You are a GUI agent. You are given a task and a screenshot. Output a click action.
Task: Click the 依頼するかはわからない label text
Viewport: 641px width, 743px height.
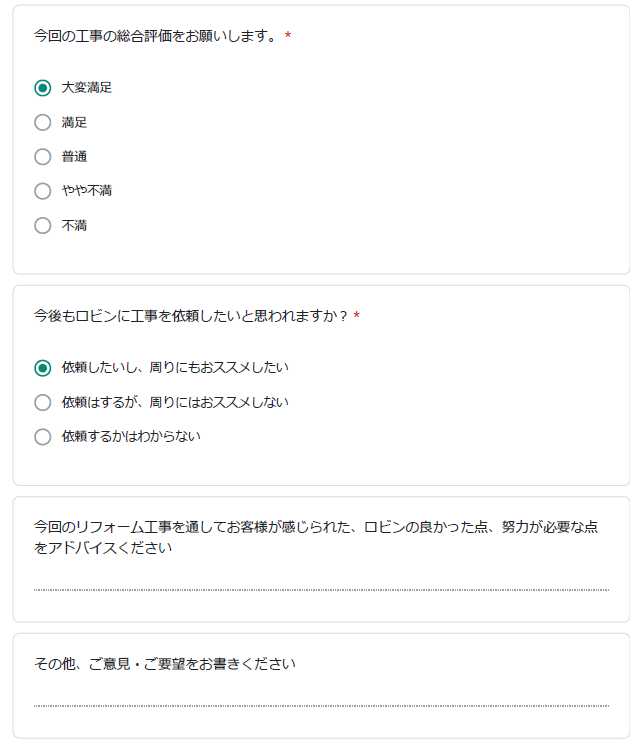(x=131, y=436)
